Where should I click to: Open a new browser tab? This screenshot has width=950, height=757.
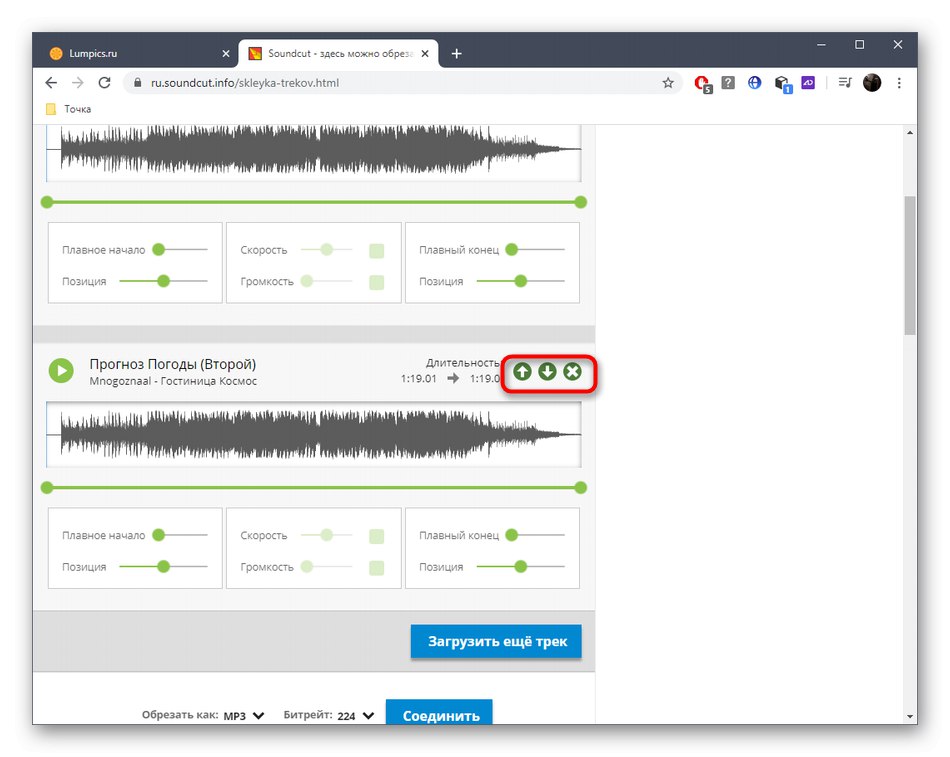[x=456, y=54]
